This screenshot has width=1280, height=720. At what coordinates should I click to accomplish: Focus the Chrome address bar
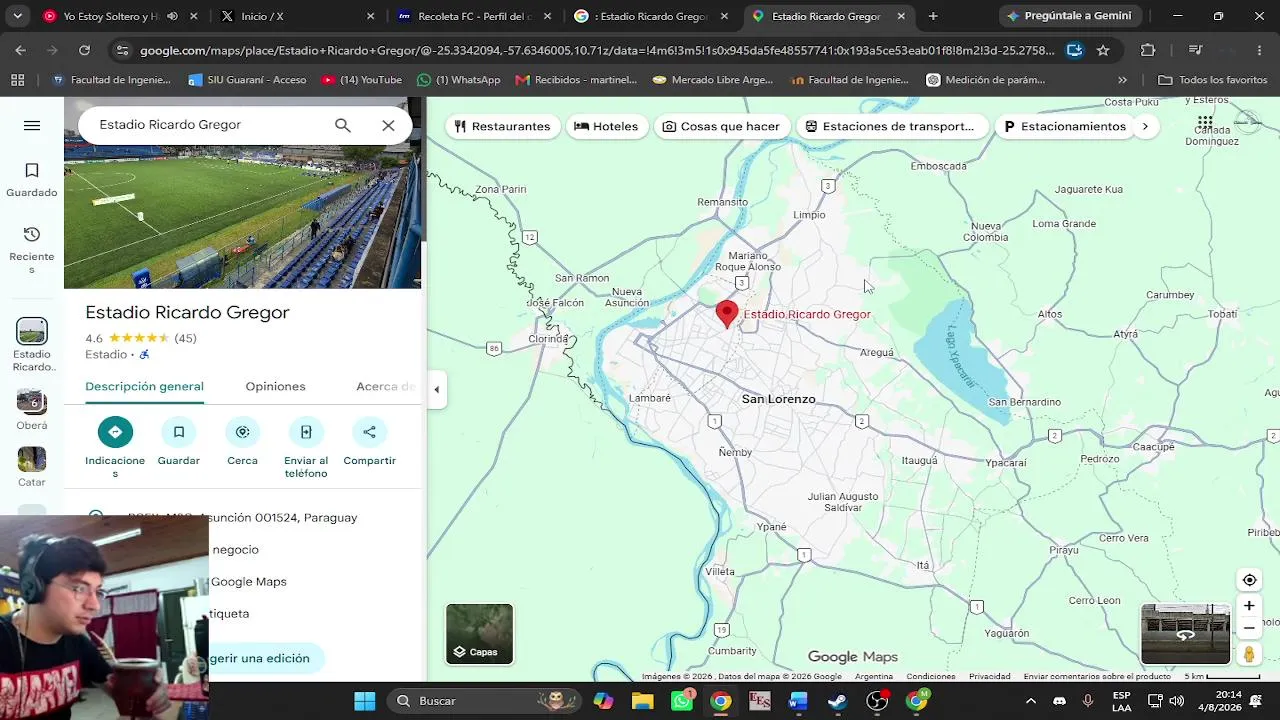[x=597, y=50]
